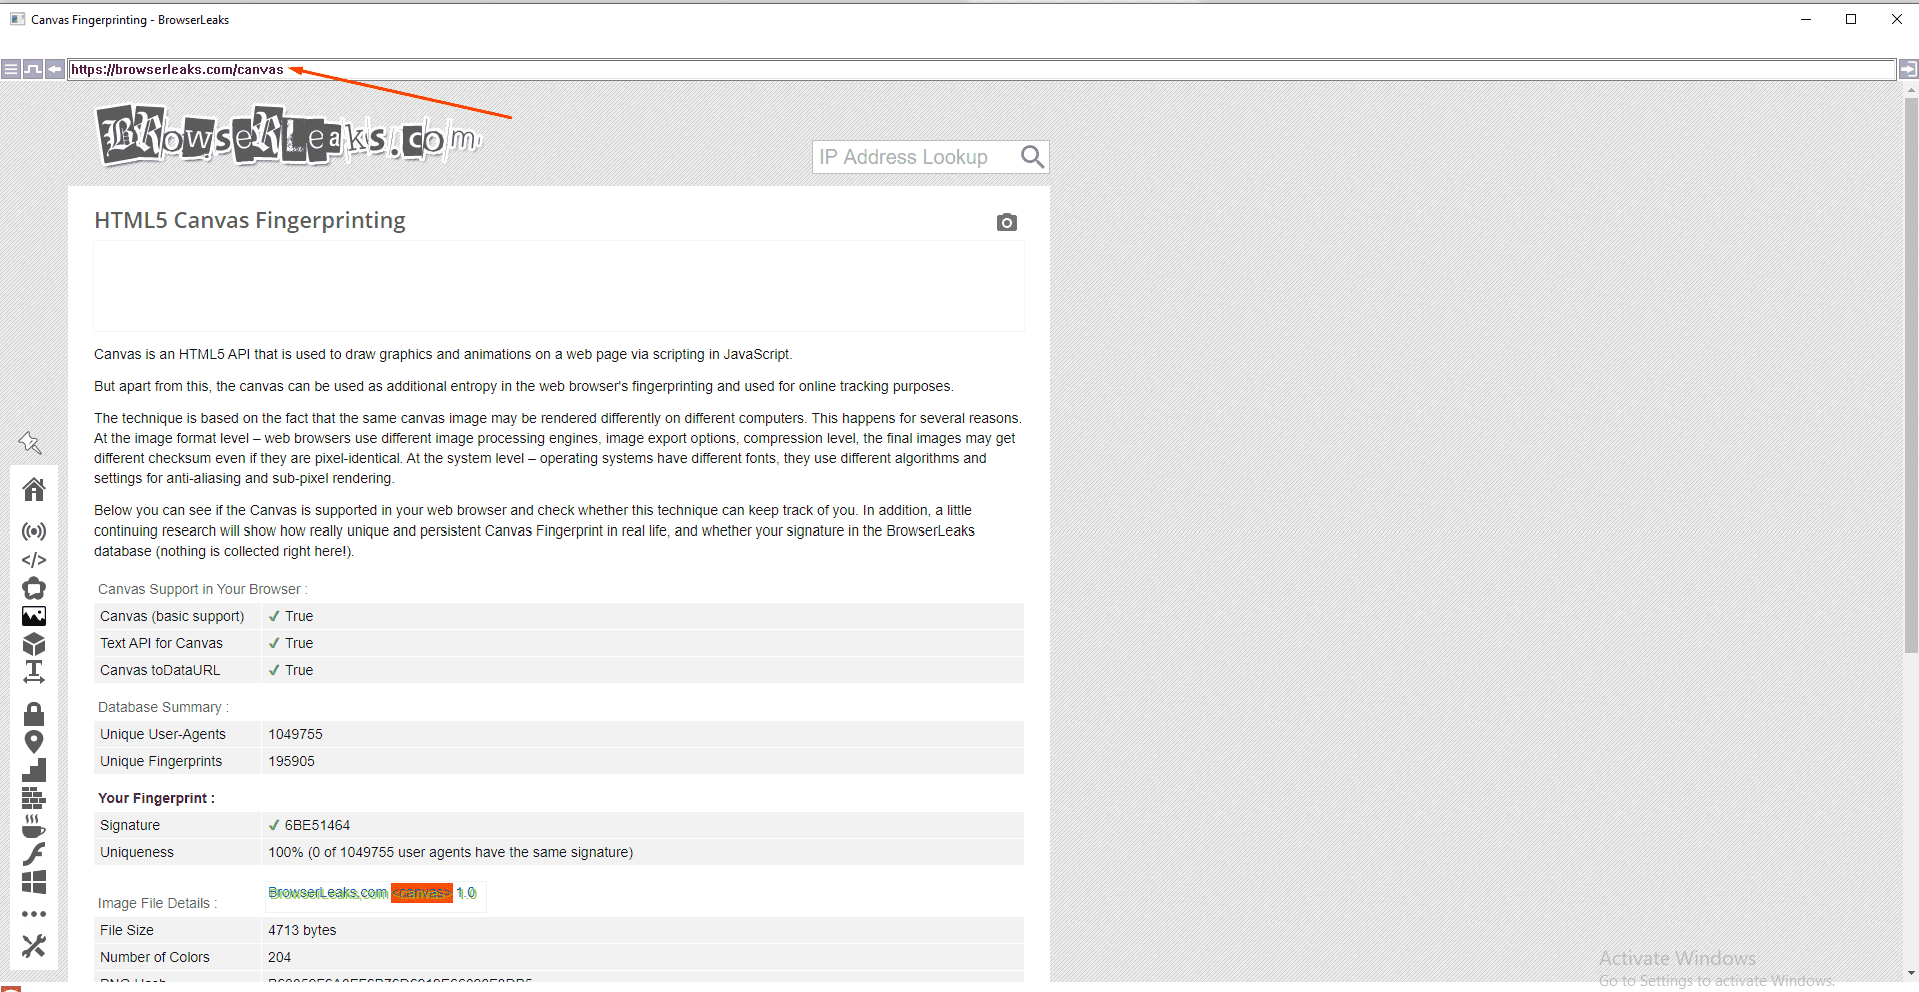Open the JavaScript code brackets sidebar icon
Viewport: 1919px width, 992px height.
coord(34,560)
